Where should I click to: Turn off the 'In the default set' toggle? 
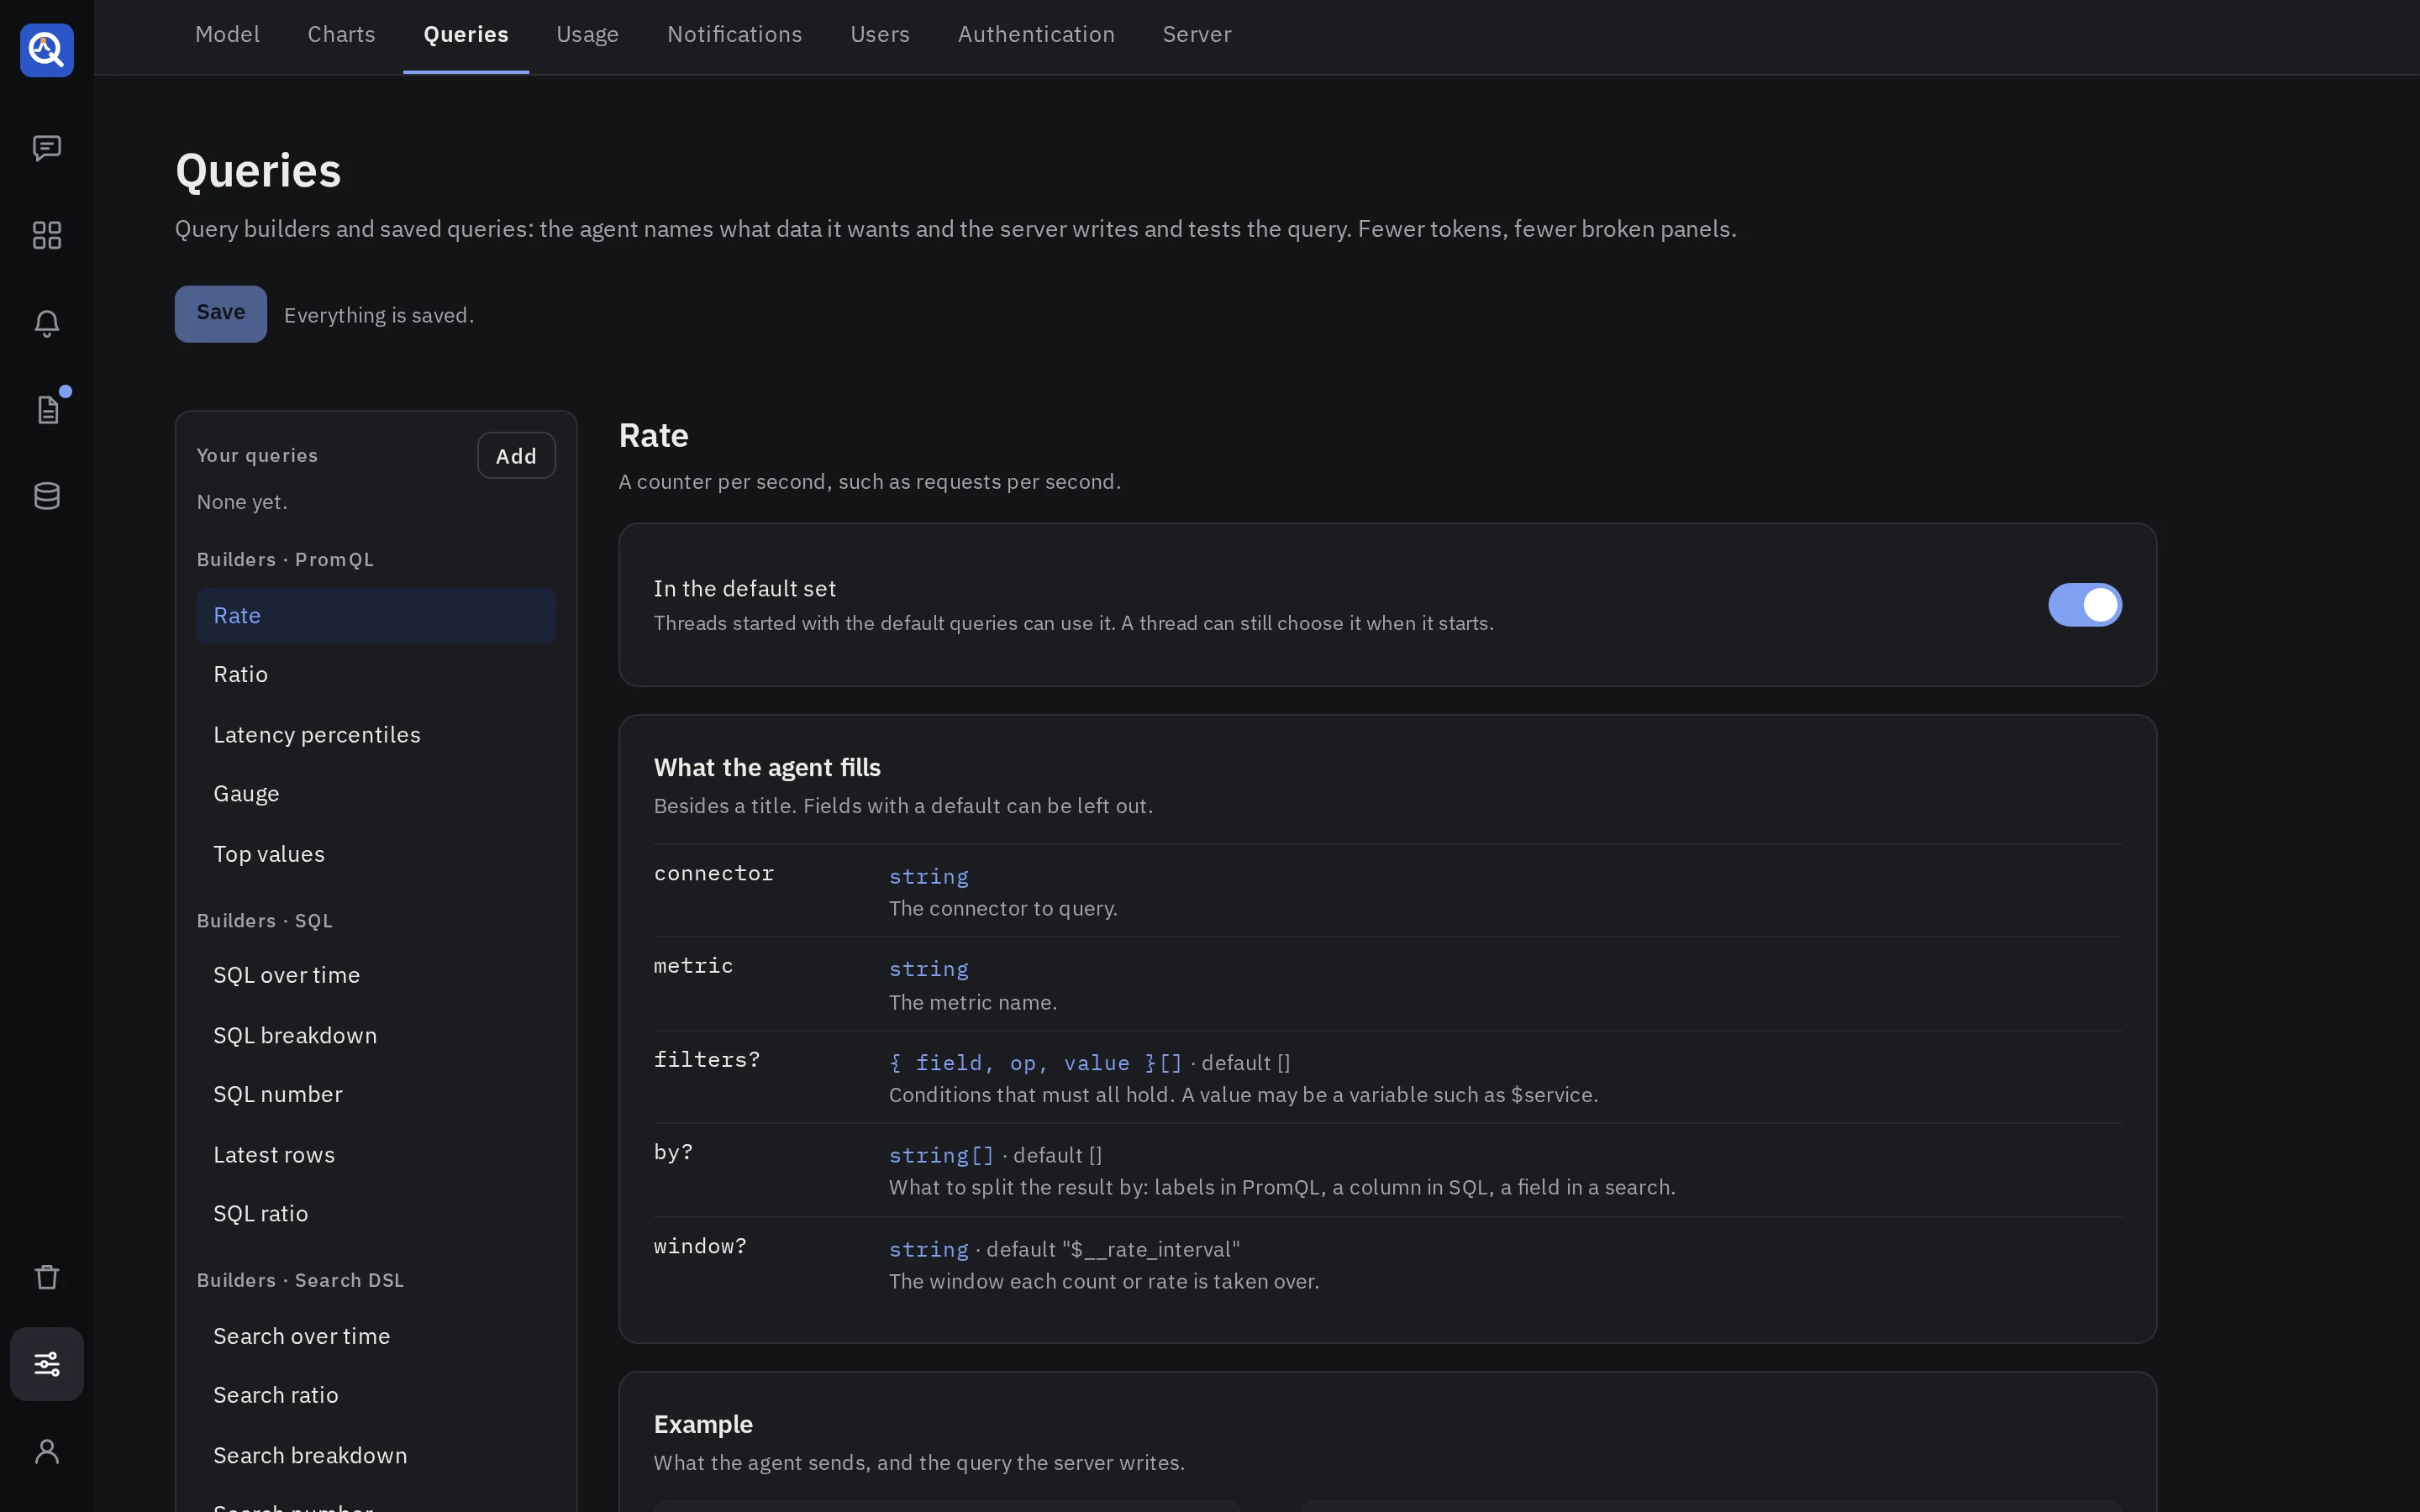click(2085, 605)
